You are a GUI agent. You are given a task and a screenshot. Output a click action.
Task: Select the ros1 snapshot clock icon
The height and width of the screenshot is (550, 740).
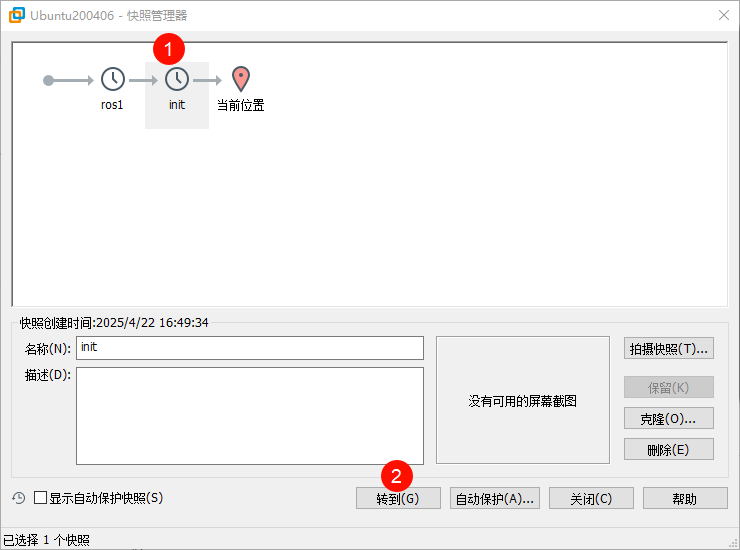tap(113, 79)
